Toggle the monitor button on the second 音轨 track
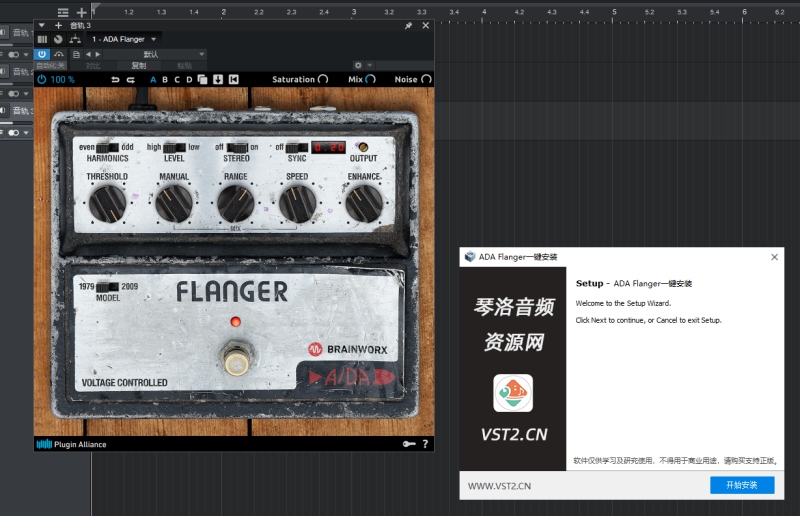 (4, 71)
